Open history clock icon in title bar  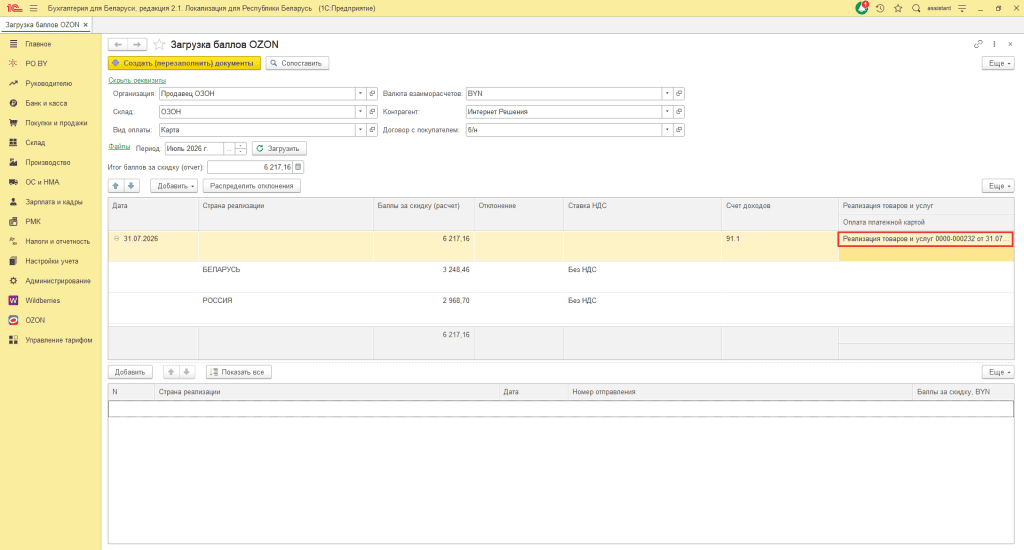click(x=880, y=8)
